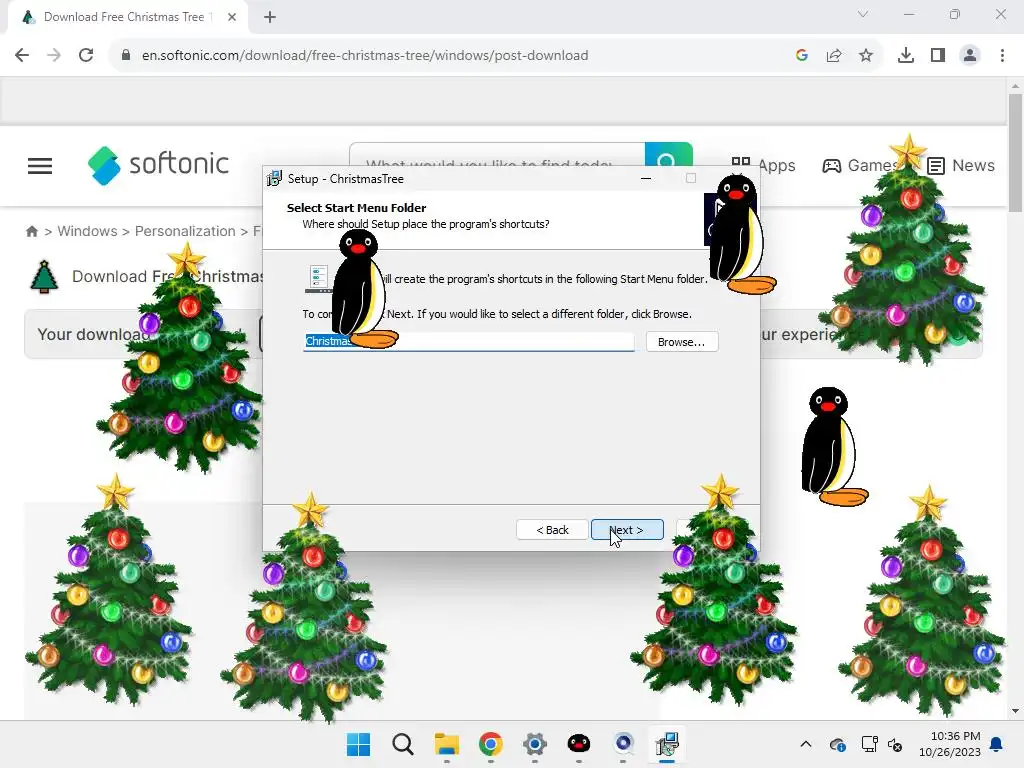
Task: Click the Softonic search button
Action: click(x=668, y=157)
